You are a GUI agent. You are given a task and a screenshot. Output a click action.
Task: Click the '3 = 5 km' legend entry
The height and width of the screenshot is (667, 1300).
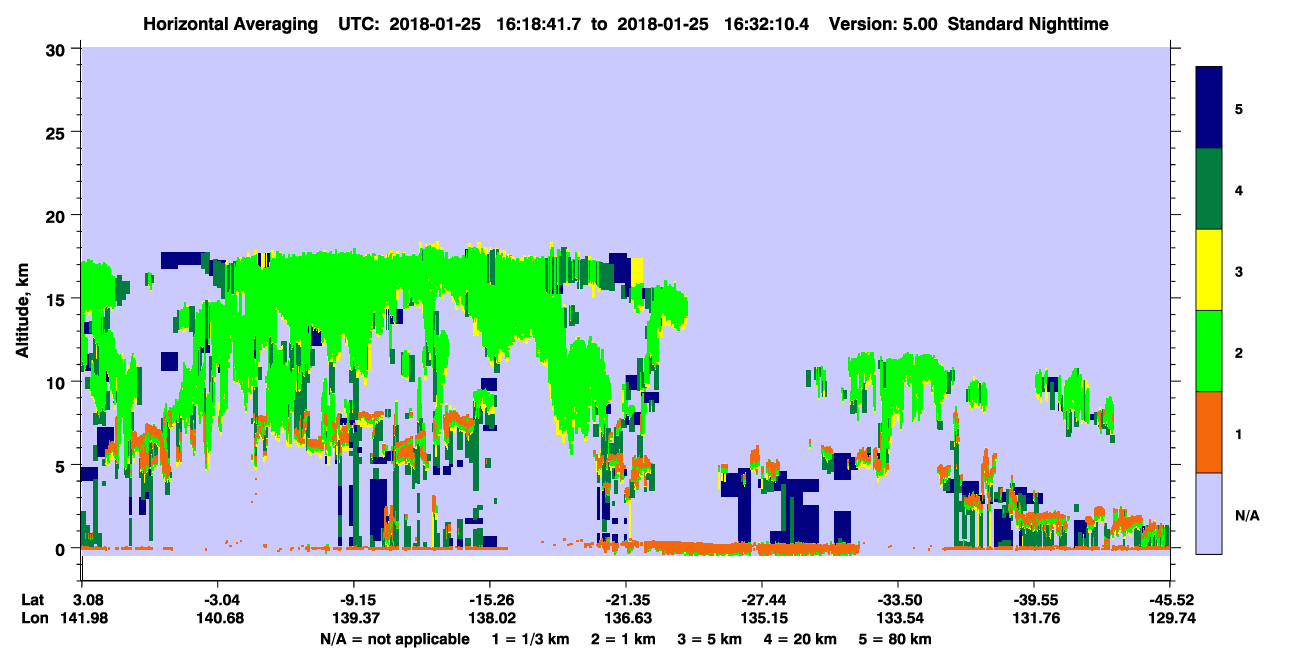click(x=710, y=638)
